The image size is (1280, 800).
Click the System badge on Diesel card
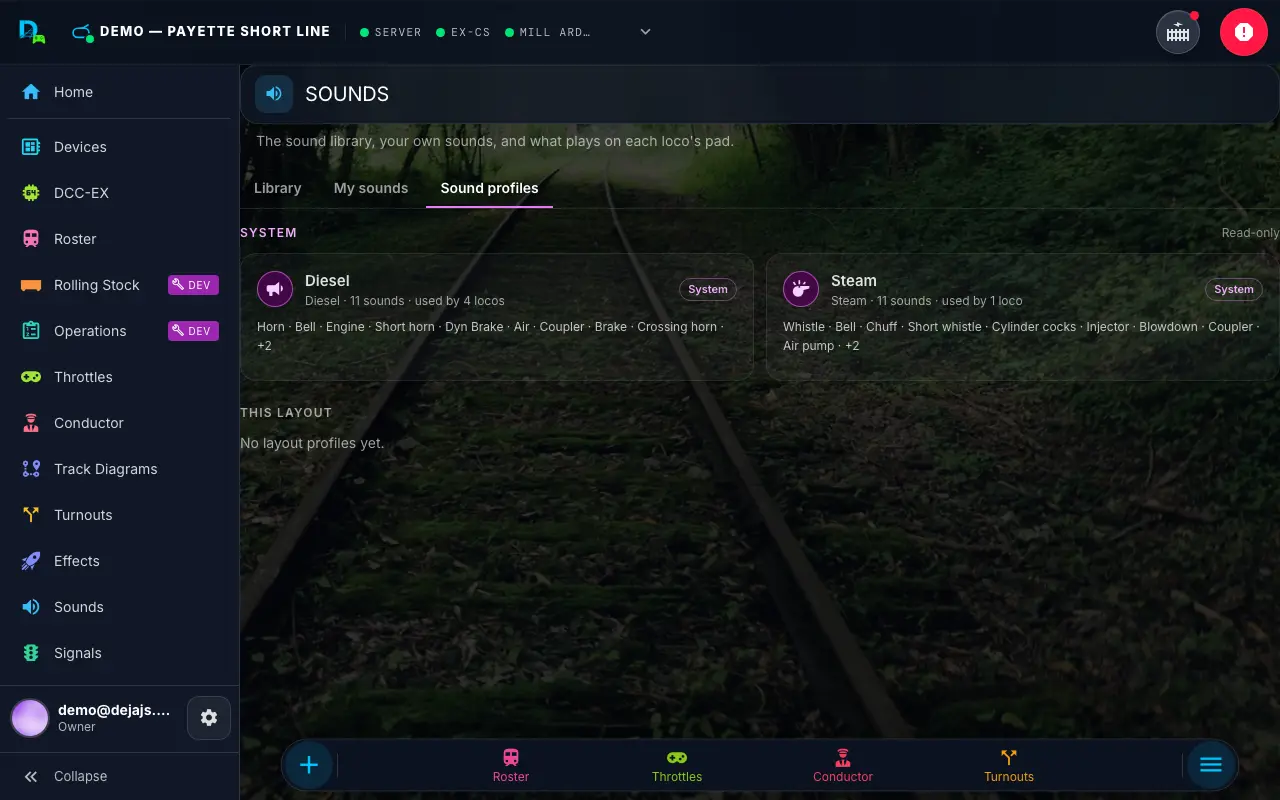(708, 289)
